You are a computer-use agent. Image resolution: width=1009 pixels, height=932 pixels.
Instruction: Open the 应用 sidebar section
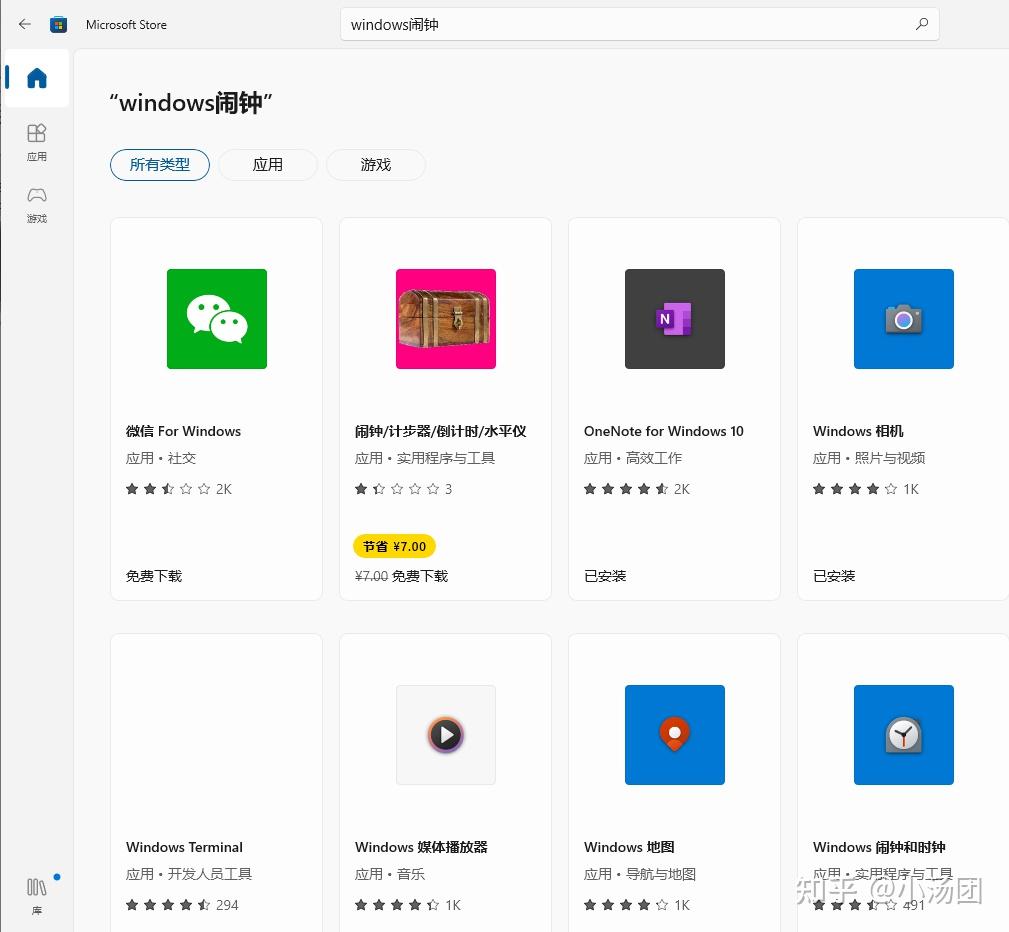coord(37,142)
